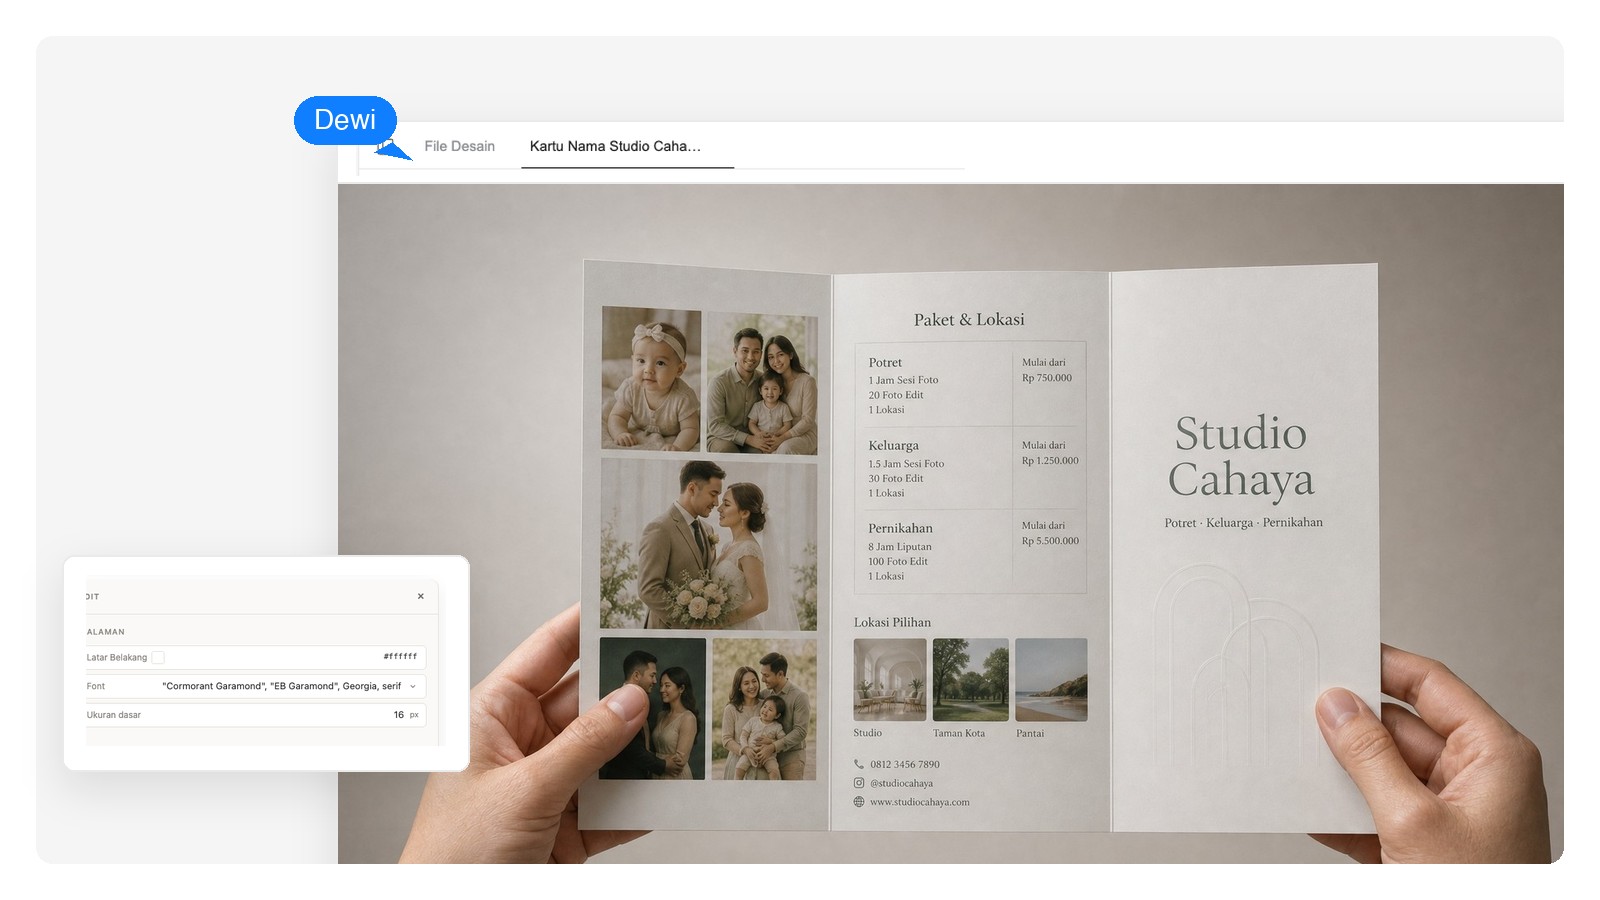Click the Instagram icon beside @studiocahaya
This screenshot has width=1600, height=900.
click(x=858, y=783)
